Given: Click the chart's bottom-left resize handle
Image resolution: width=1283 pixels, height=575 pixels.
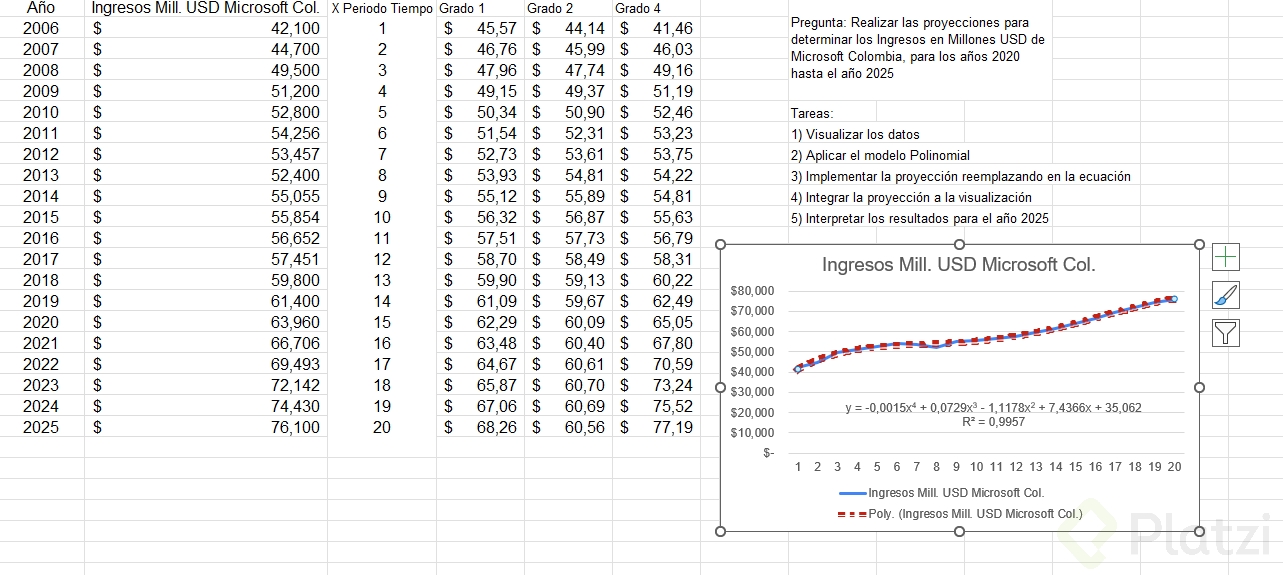Looking at the screenshot, I should click(x=720, y=531).
